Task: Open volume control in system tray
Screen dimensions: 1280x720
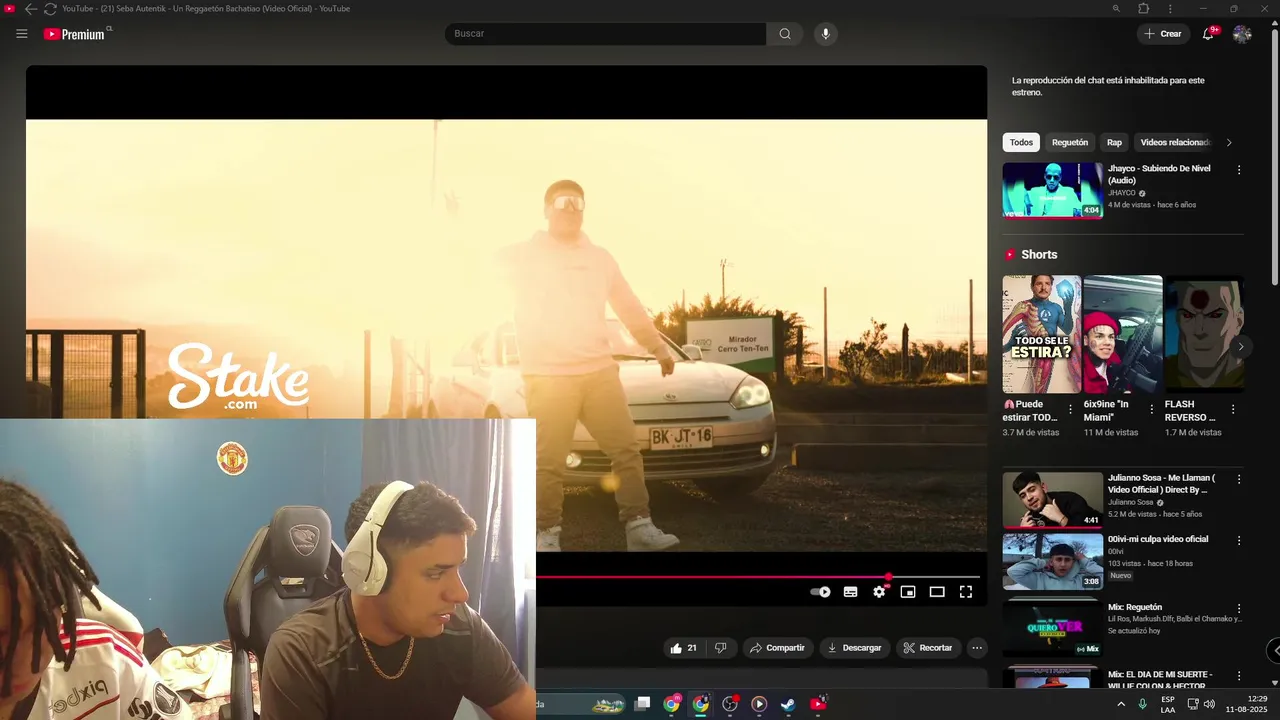Action: pos(1209,704)
